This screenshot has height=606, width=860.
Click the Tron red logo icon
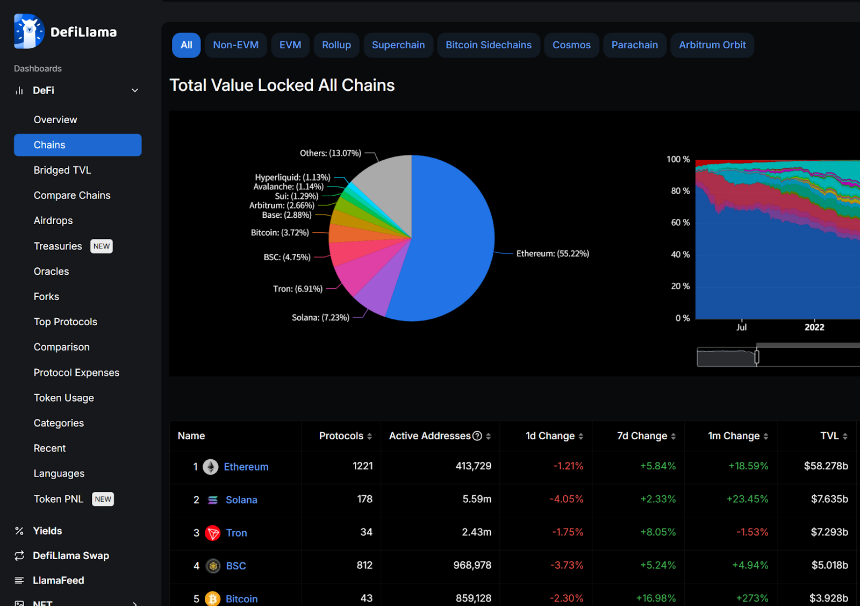(213, 533)
